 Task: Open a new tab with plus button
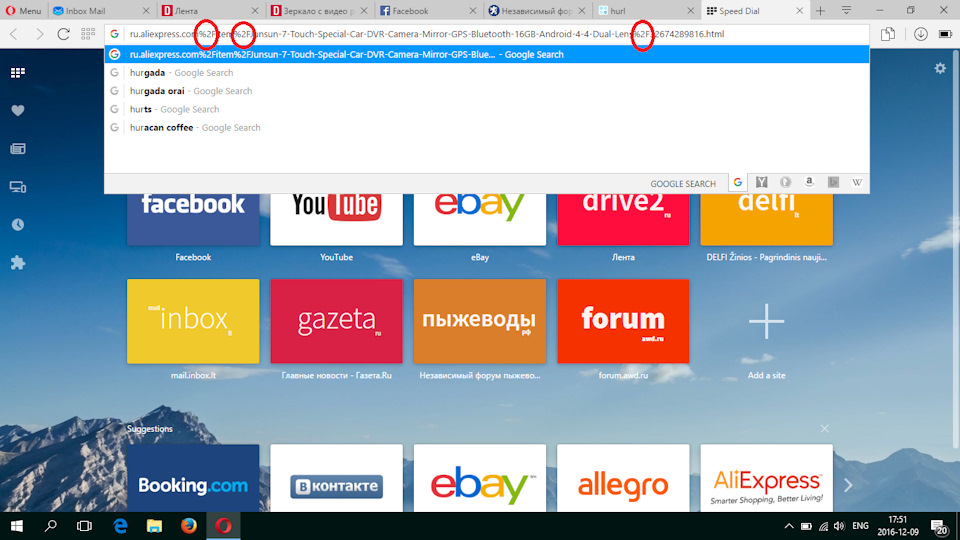(x=820, y=11)
